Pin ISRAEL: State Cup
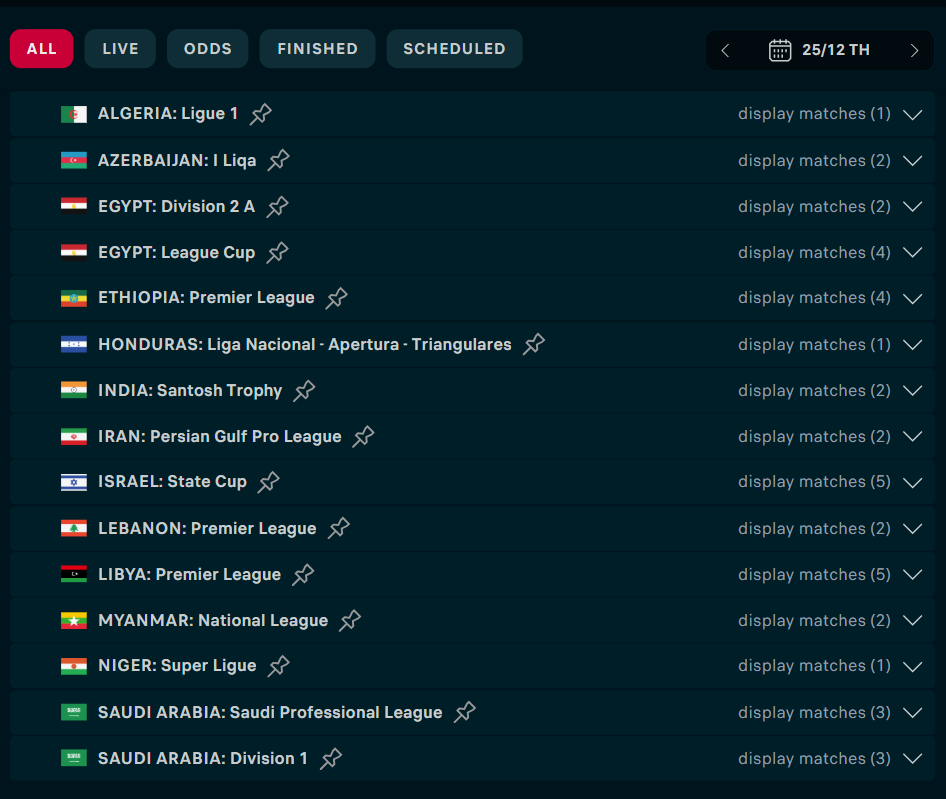This screenshot has height=799, width=946. 269,482
